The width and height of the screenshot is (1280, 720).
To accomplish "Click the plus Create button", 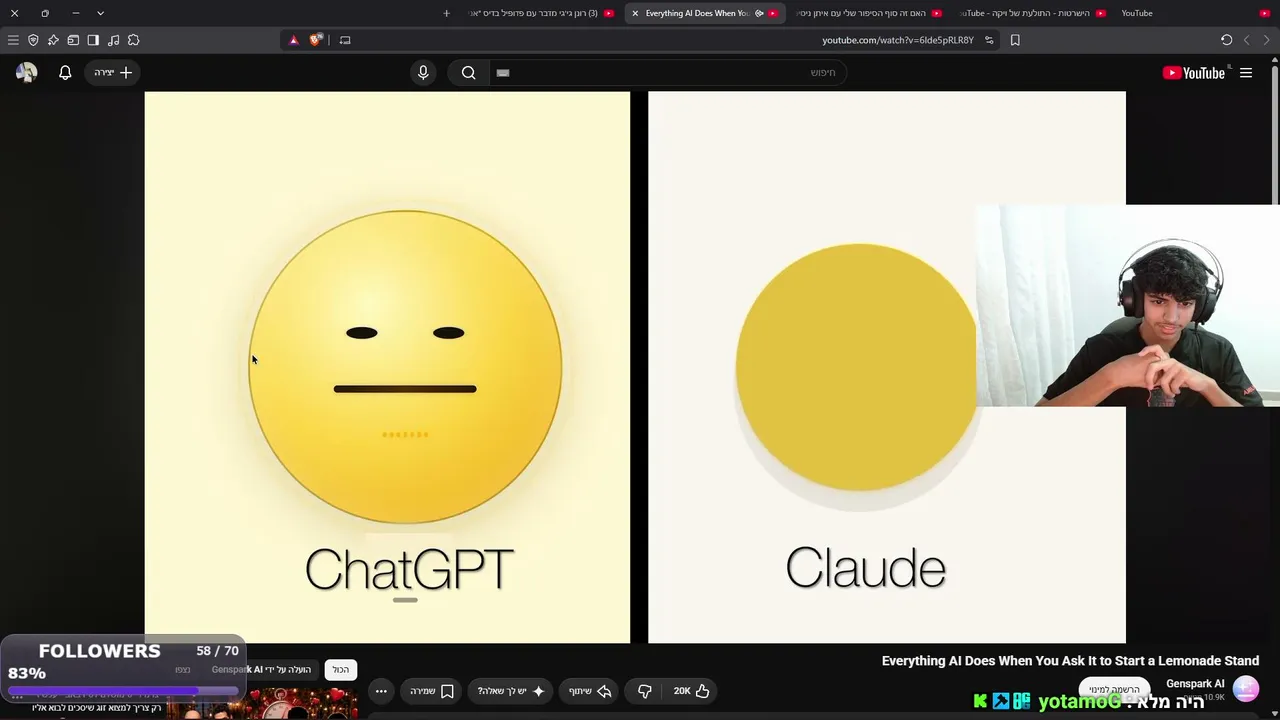I will (x=112, y=73).
